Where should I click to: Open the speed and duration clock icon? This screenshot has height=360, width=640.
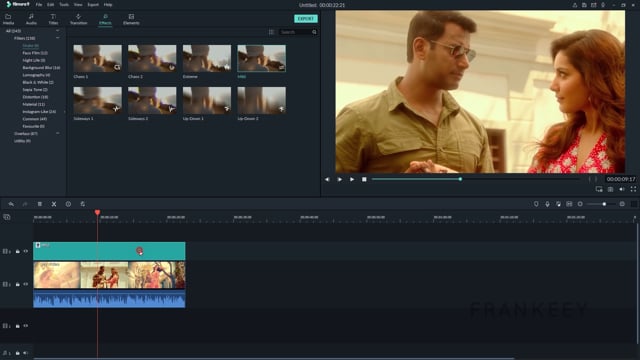click(x=68, y=204)
